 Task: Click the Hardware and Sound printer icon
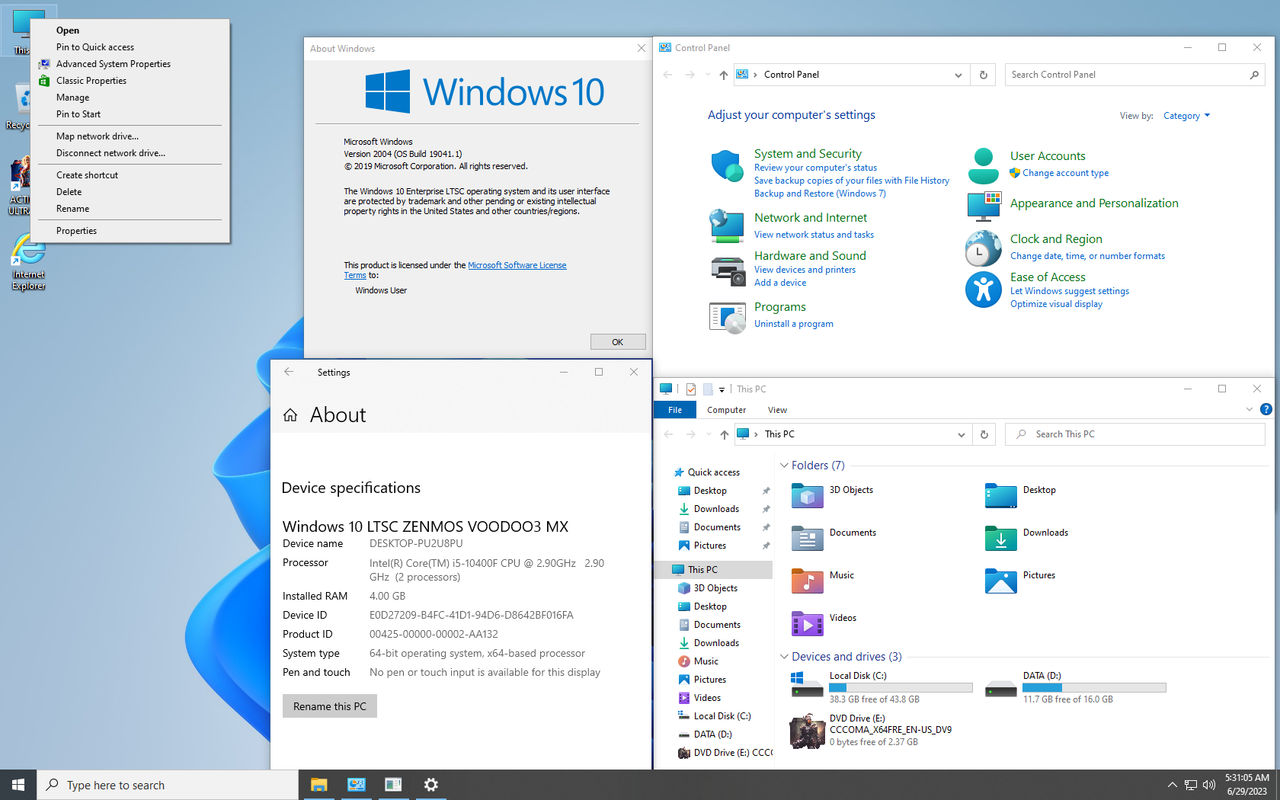coord(727,269)
